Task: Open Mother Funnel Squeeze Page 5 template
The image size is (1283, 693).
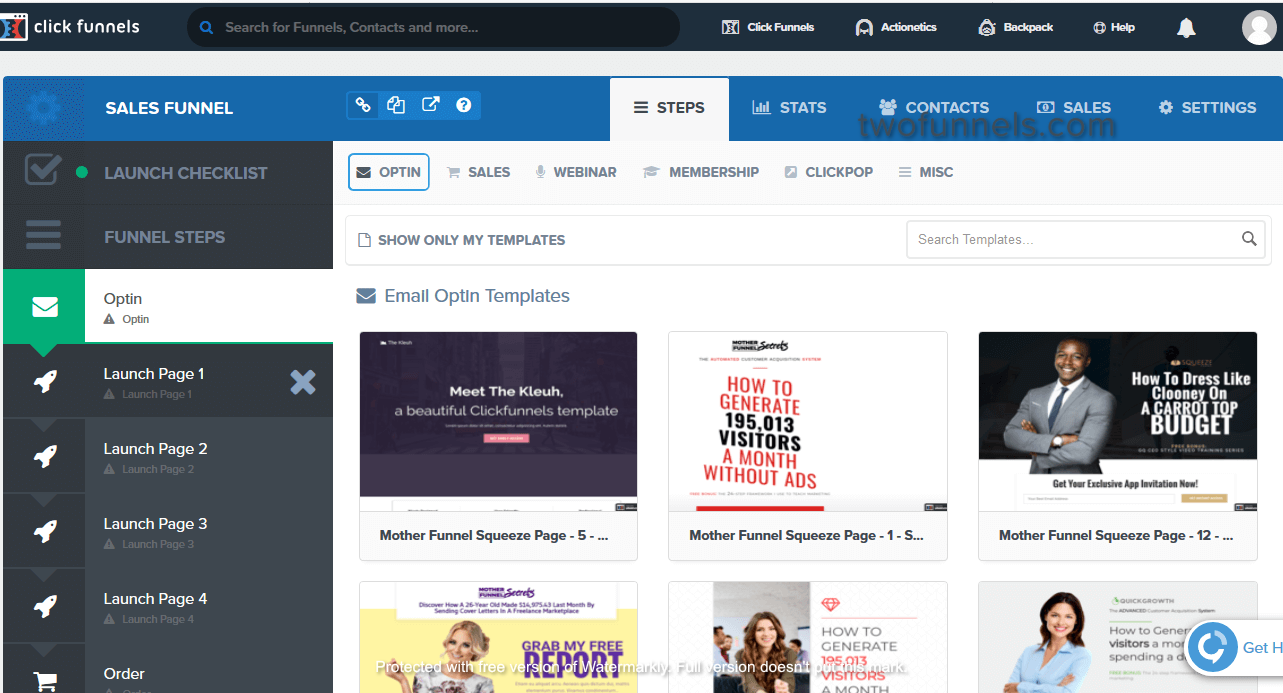Action: click(x=498, y=421)
